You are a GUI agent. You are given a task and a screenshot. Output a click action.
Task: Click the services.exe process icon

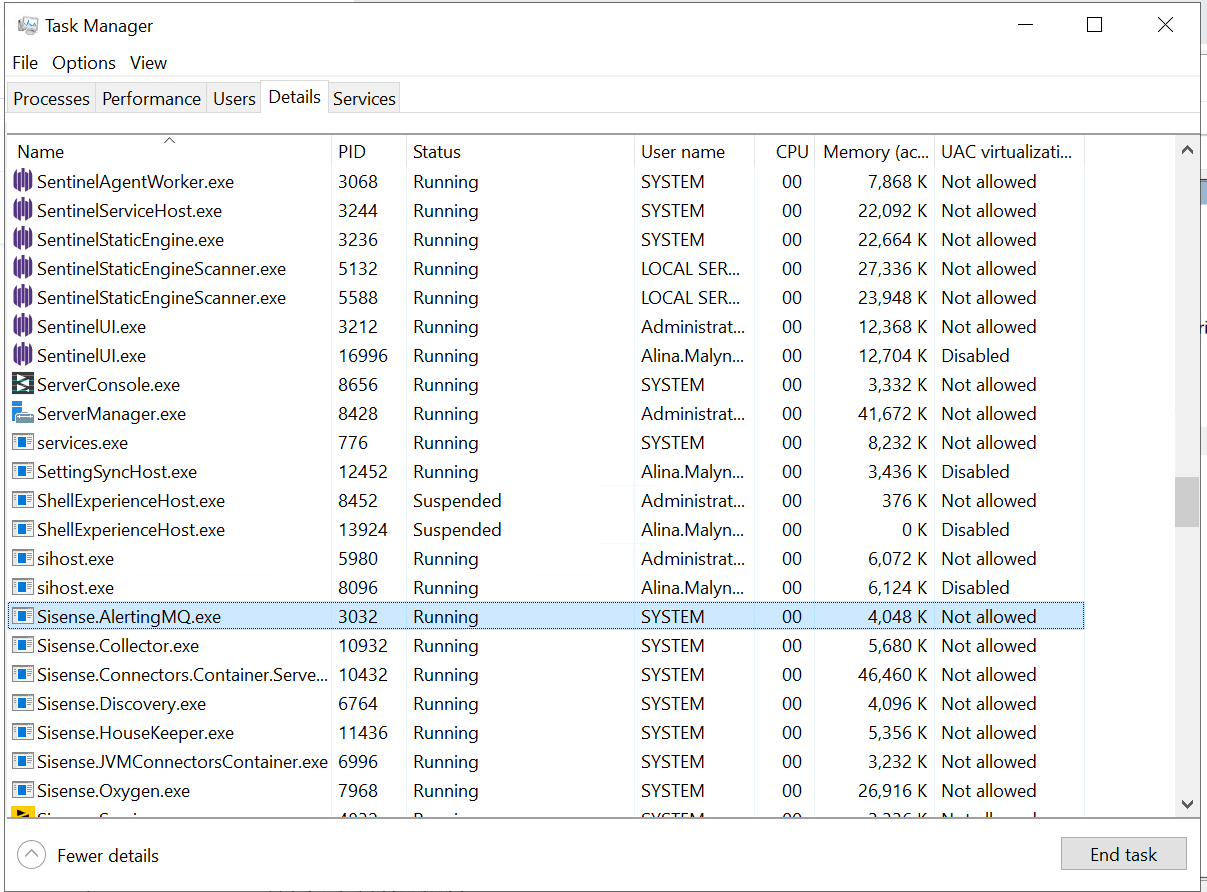pos(22,442)
